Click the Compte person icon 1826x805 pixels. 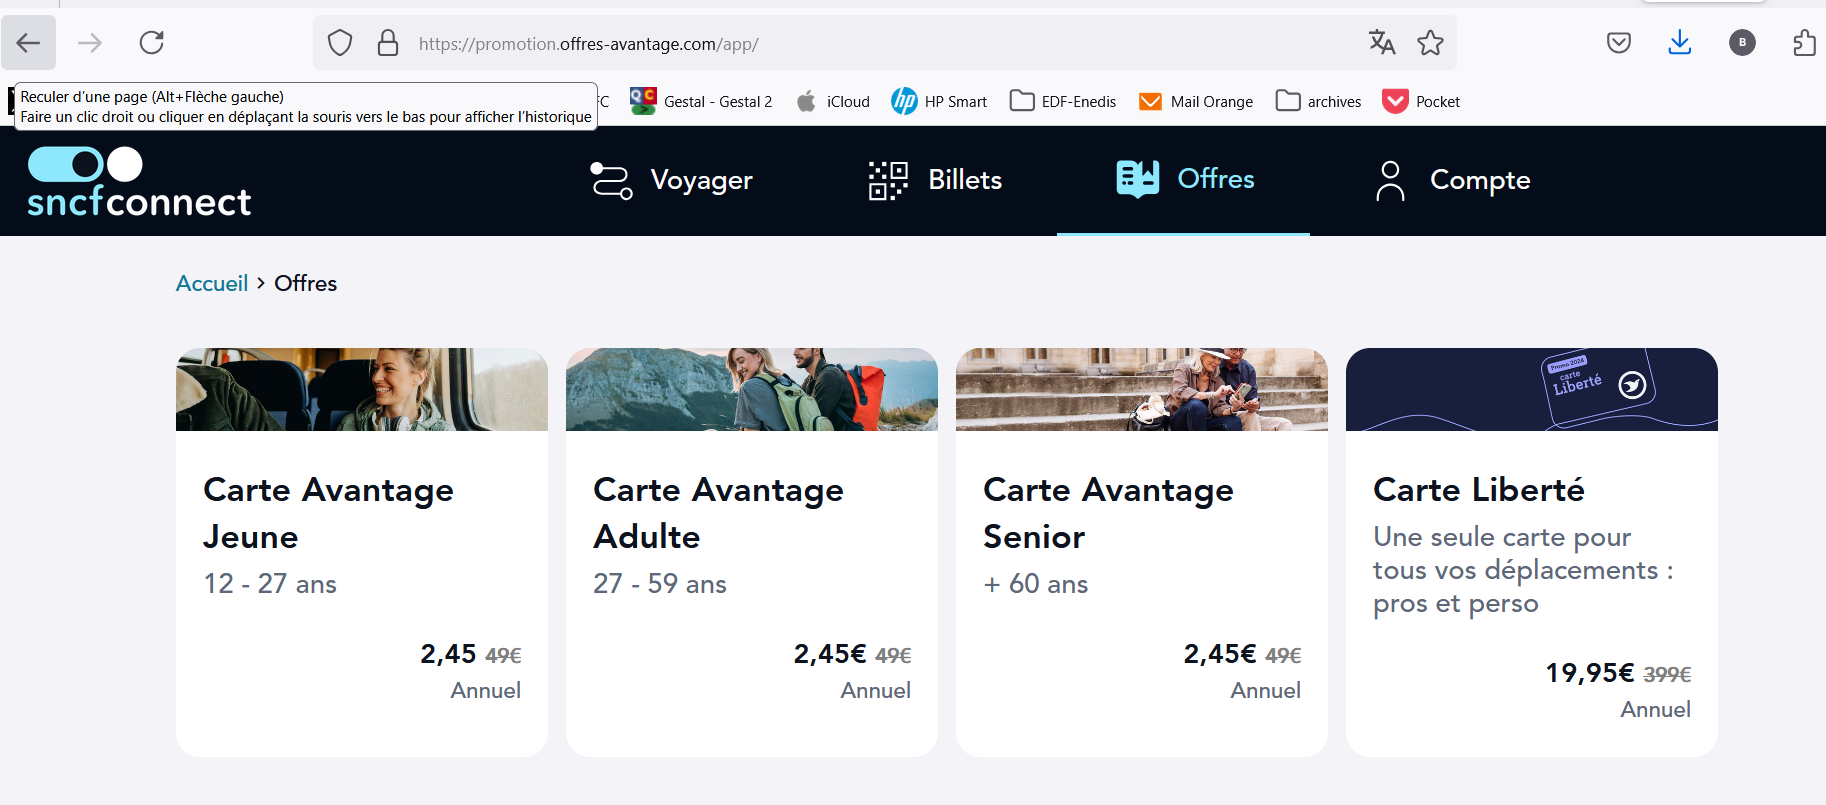pyautogui.click(x=1390, y=180)
